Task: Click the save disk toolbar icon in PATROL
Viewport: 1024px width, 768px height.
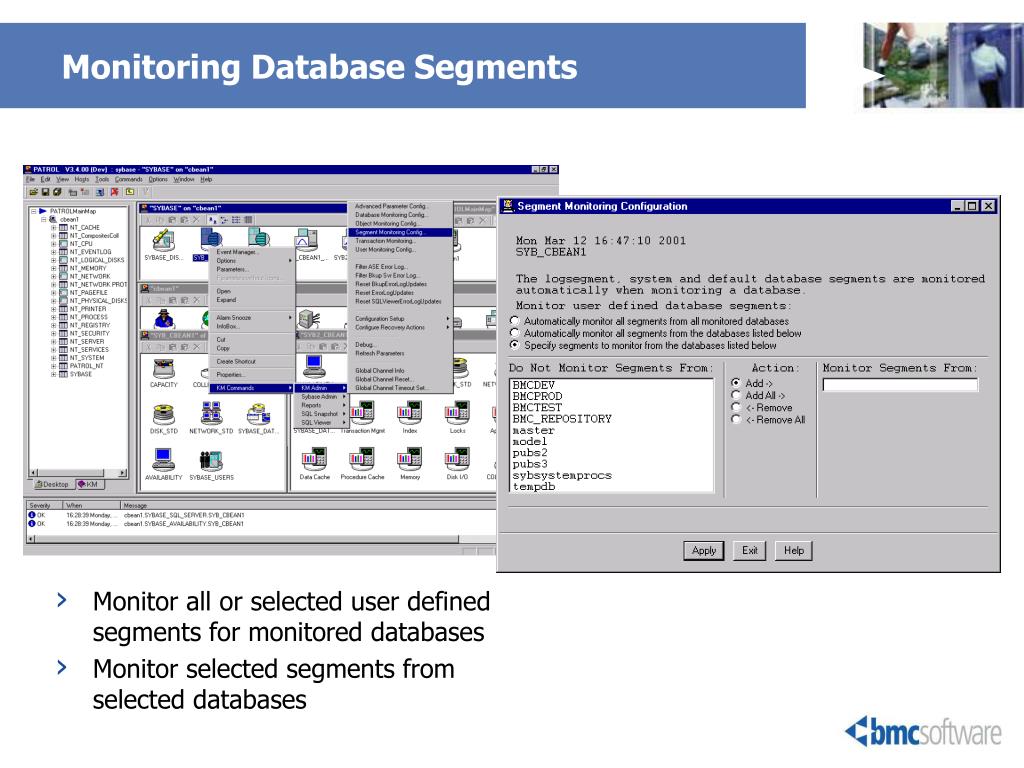Action: [45, 192]
